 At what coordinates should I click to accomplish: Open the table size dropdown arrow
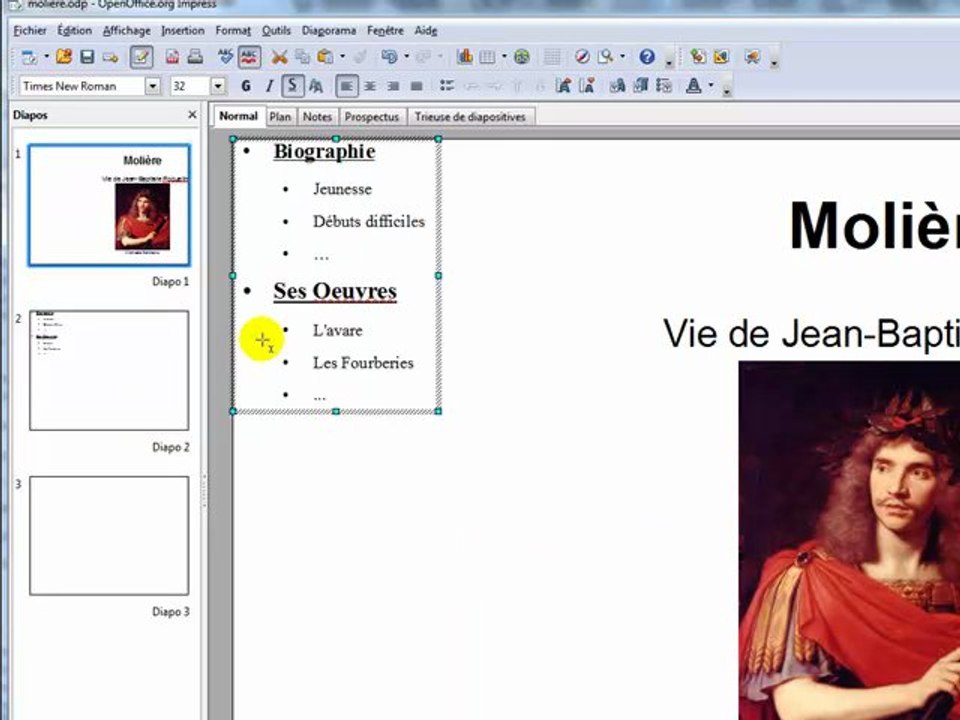click(x=504, y=57)
